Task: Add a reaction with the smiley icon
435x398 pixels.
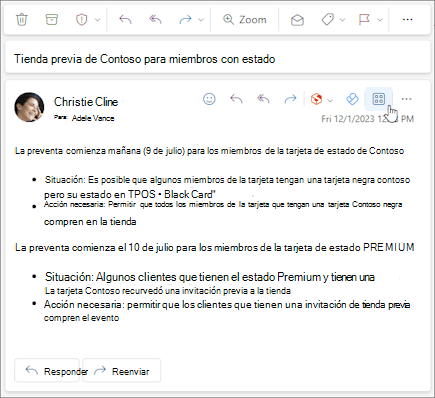Action: (209, 99)
